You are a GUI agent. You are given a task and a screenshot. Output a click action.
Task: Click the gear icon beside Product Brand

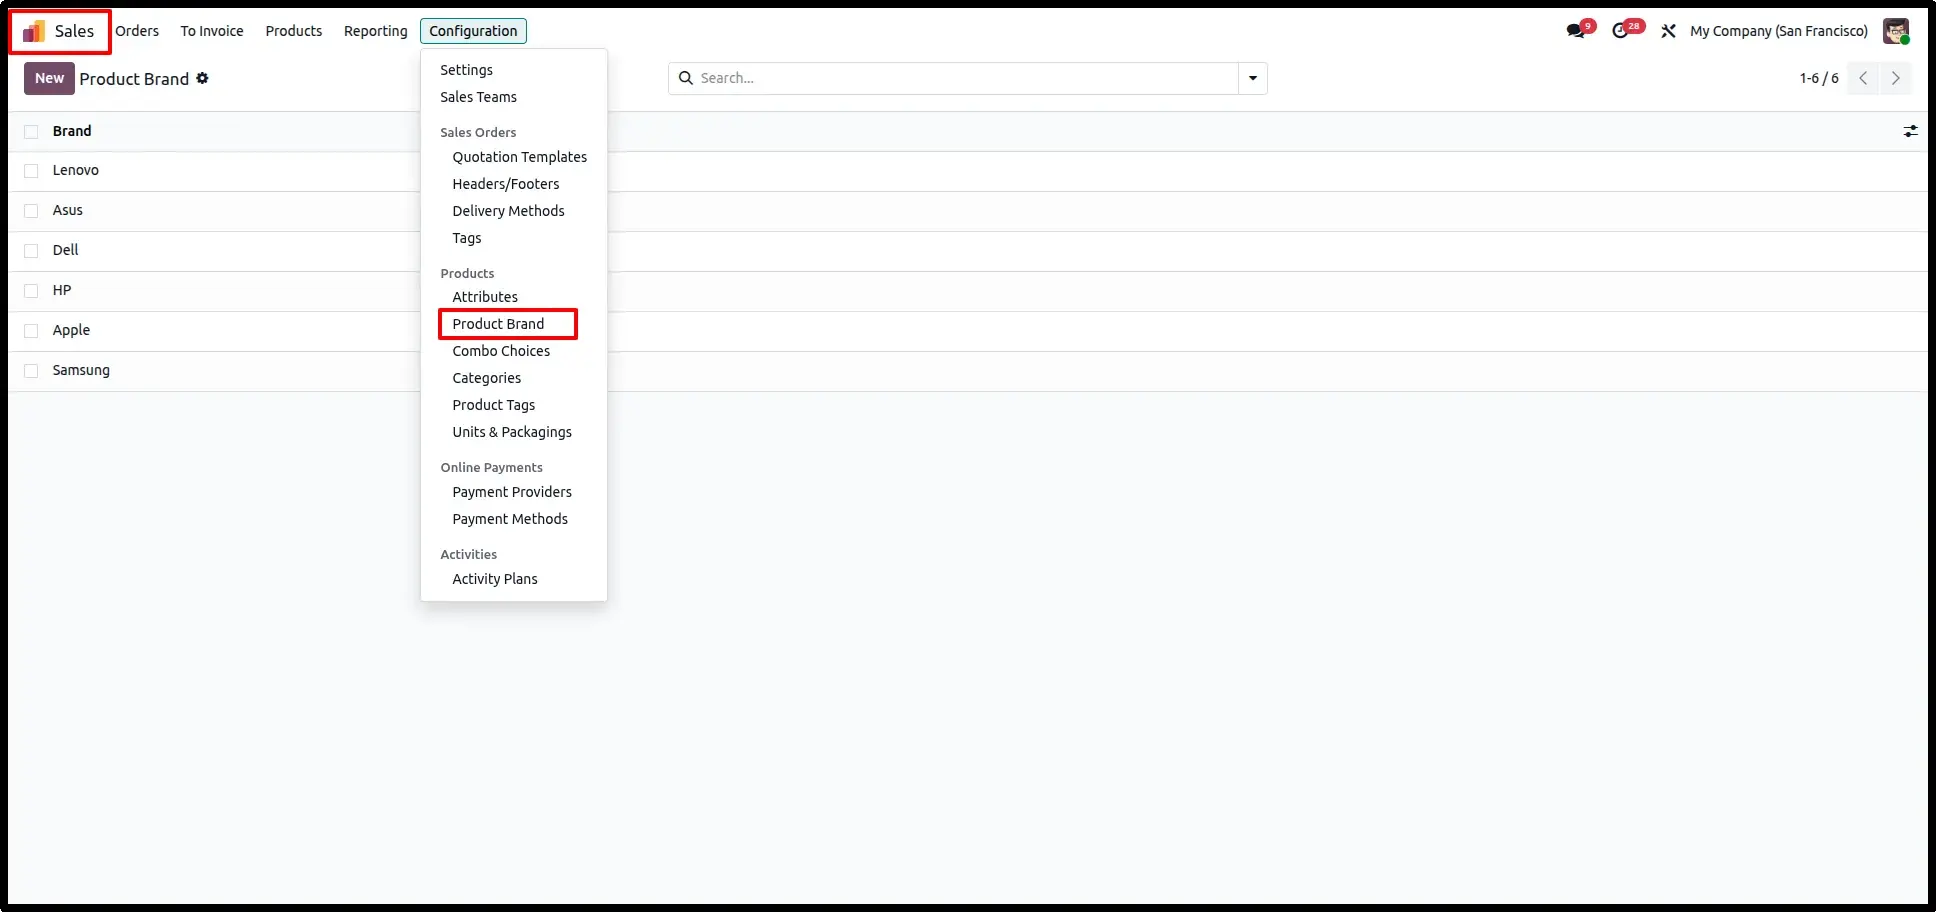click(202, 78)
